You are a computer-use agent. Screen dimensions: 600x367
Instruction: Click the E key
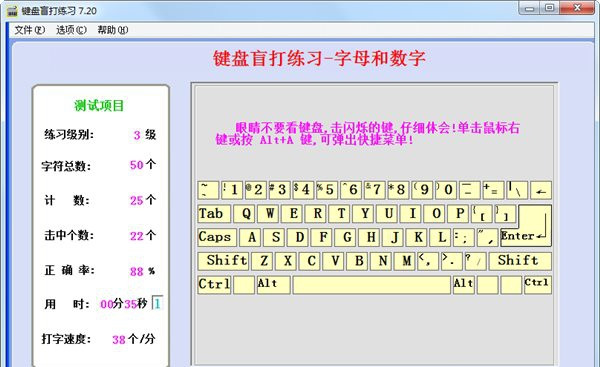coord(293,214)
